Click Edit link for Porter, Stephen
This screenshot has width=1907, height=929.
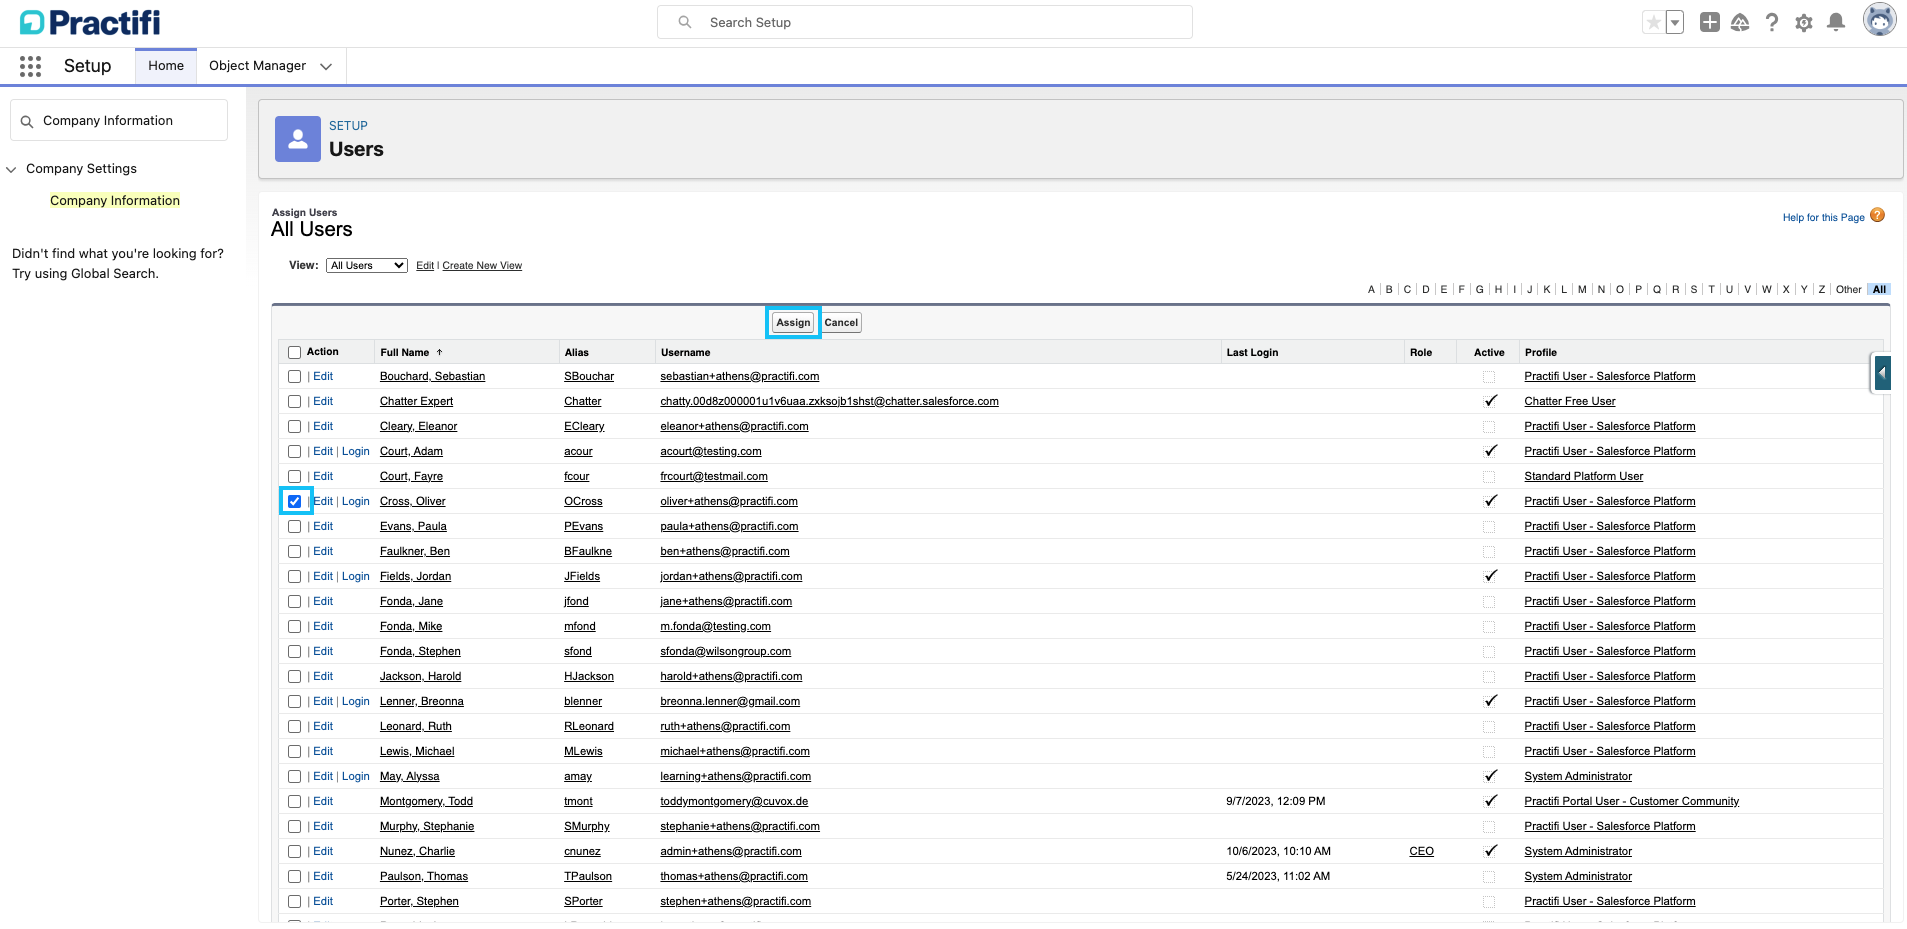point(323,901)
